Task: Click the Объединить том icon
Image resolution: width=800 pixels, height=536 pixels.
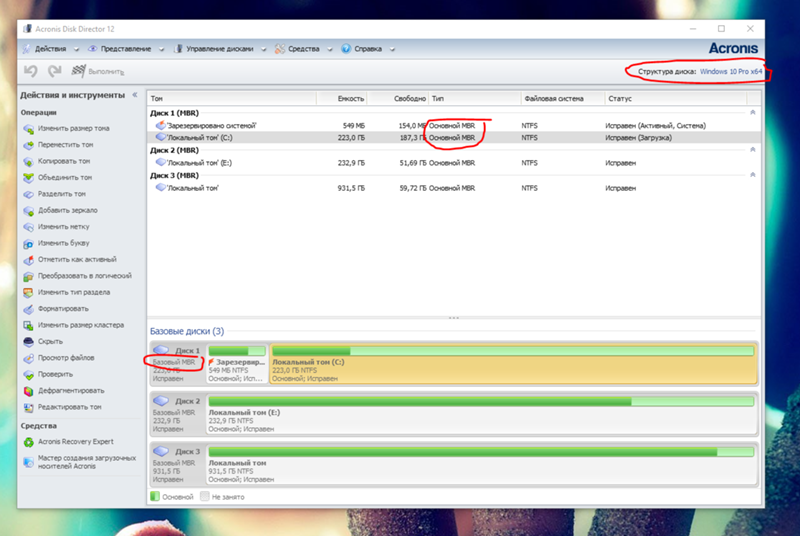Action: pos(29,178)
